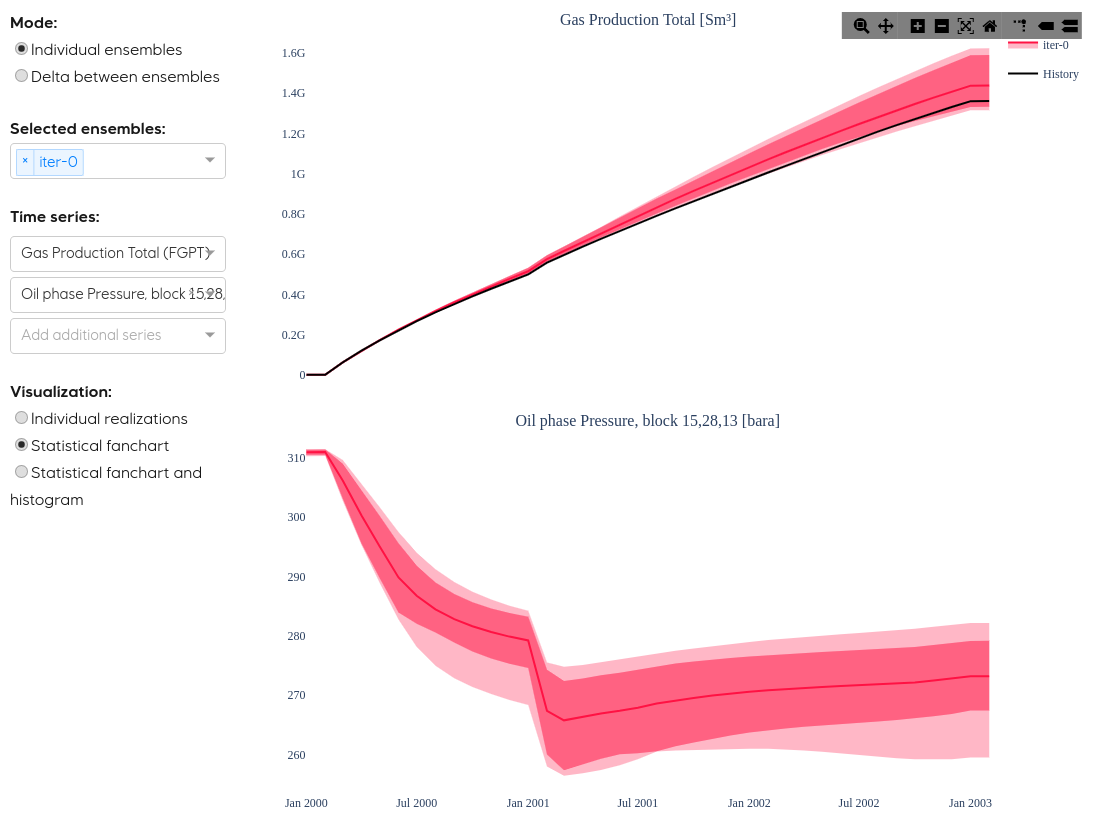This screenshot has width=1109, height=820.
Task: Open the Add additional series dropdown
Action: [210, 335]
